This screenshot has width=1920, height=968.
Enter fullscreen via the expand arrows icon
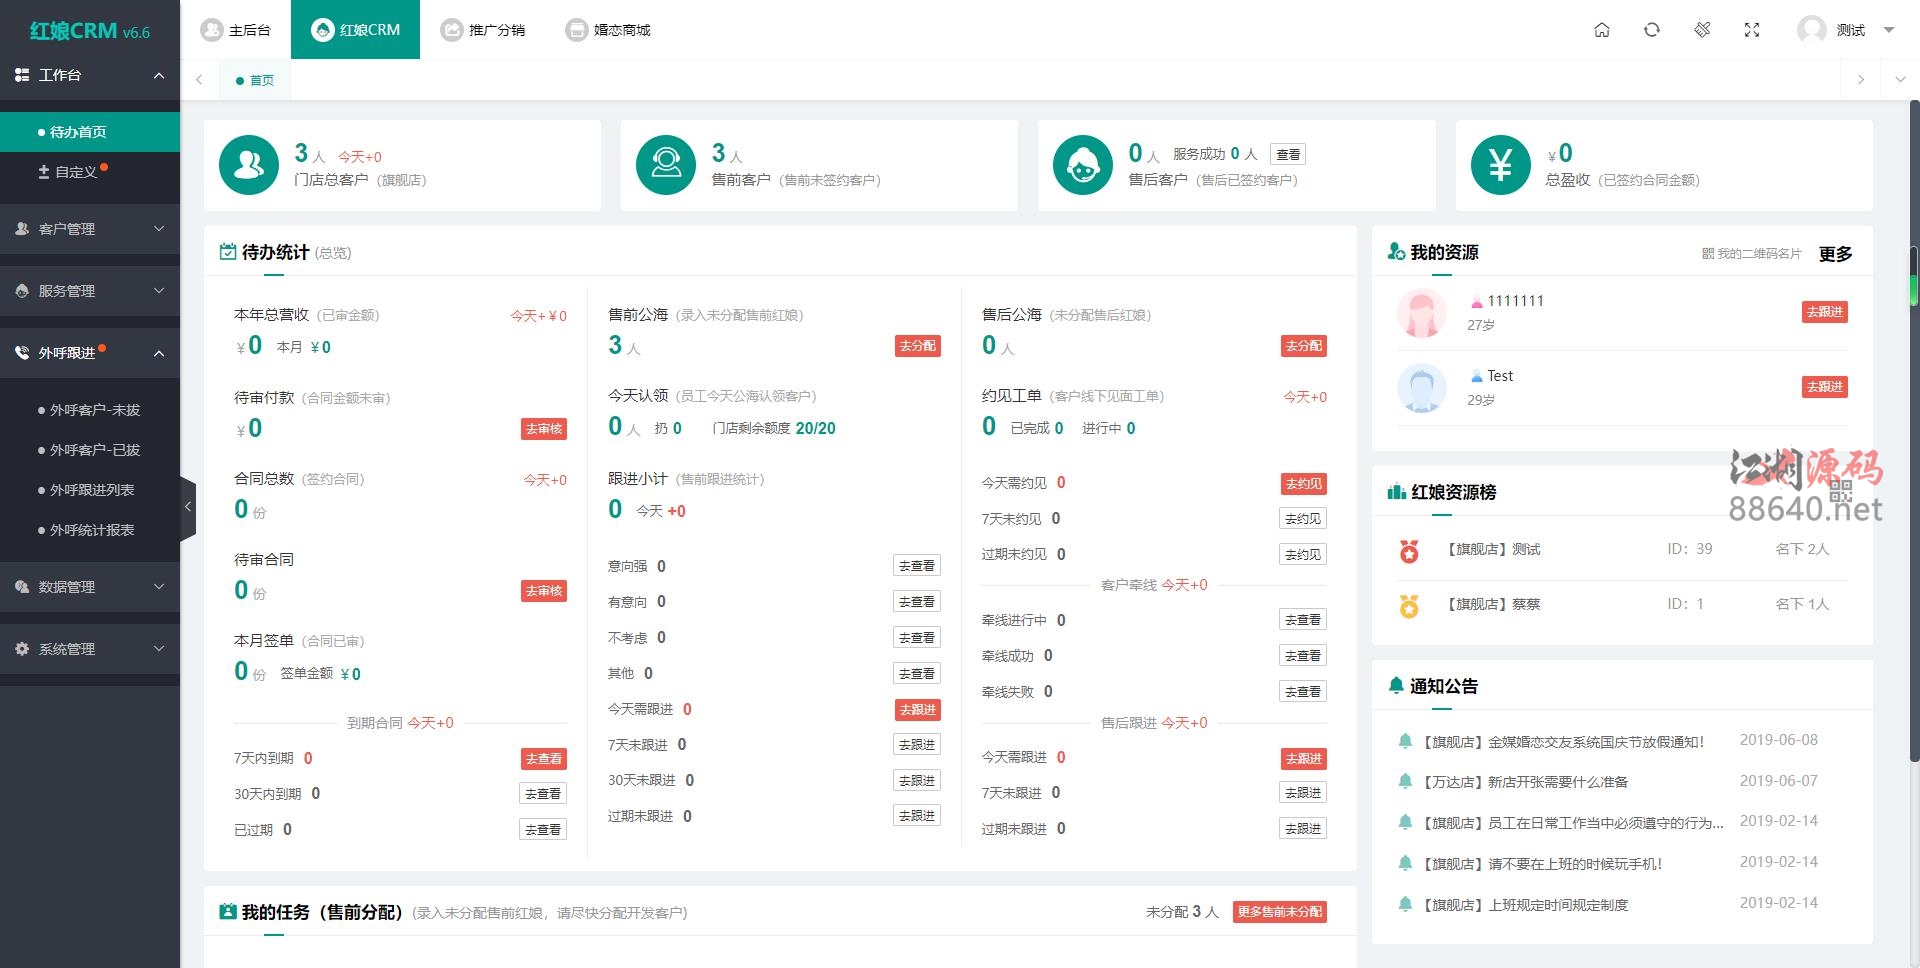point(1752,30)
